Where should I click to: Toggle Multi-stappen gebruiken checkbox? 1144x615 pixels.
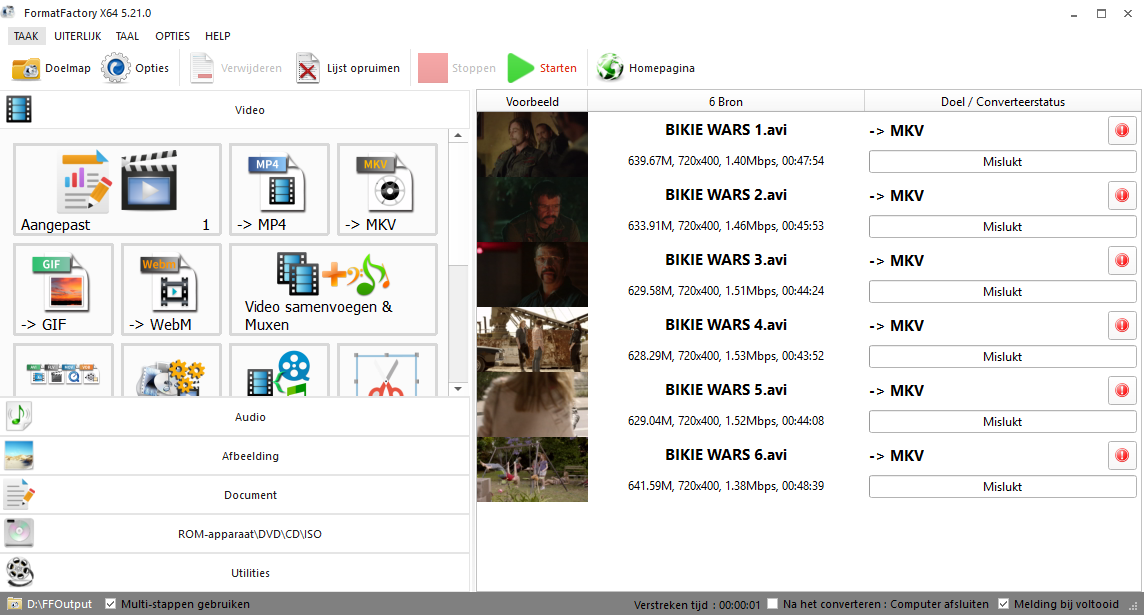click(111, 604)
